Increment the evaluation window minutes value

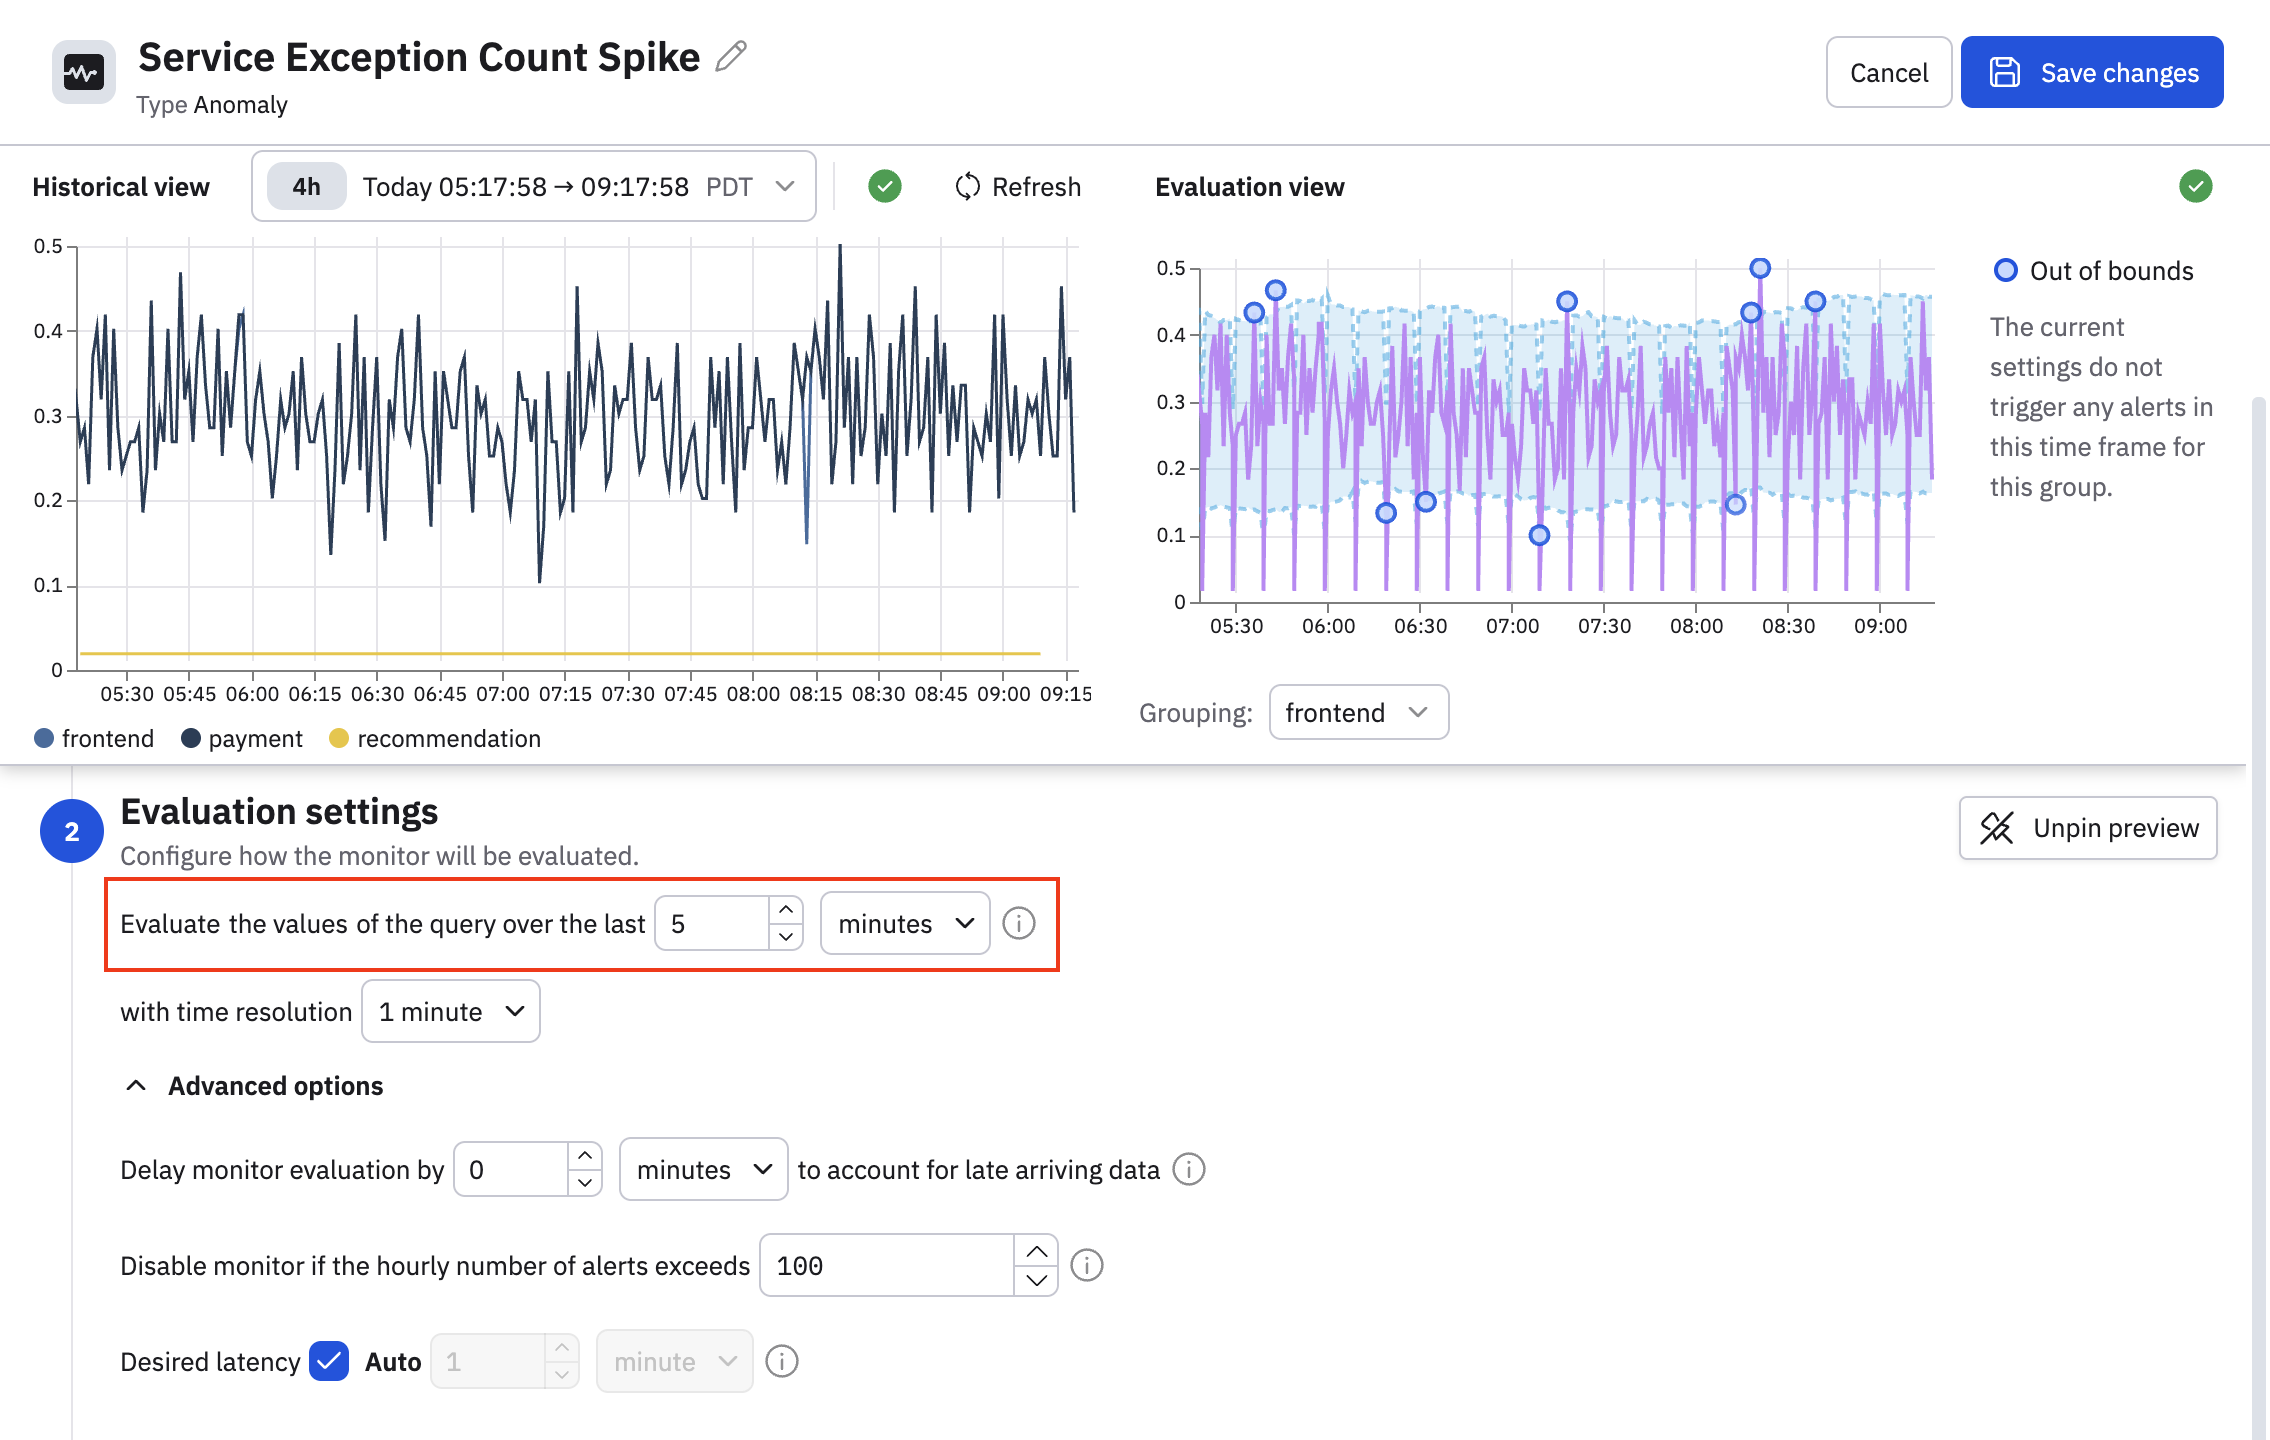click(x=786, y=909)
